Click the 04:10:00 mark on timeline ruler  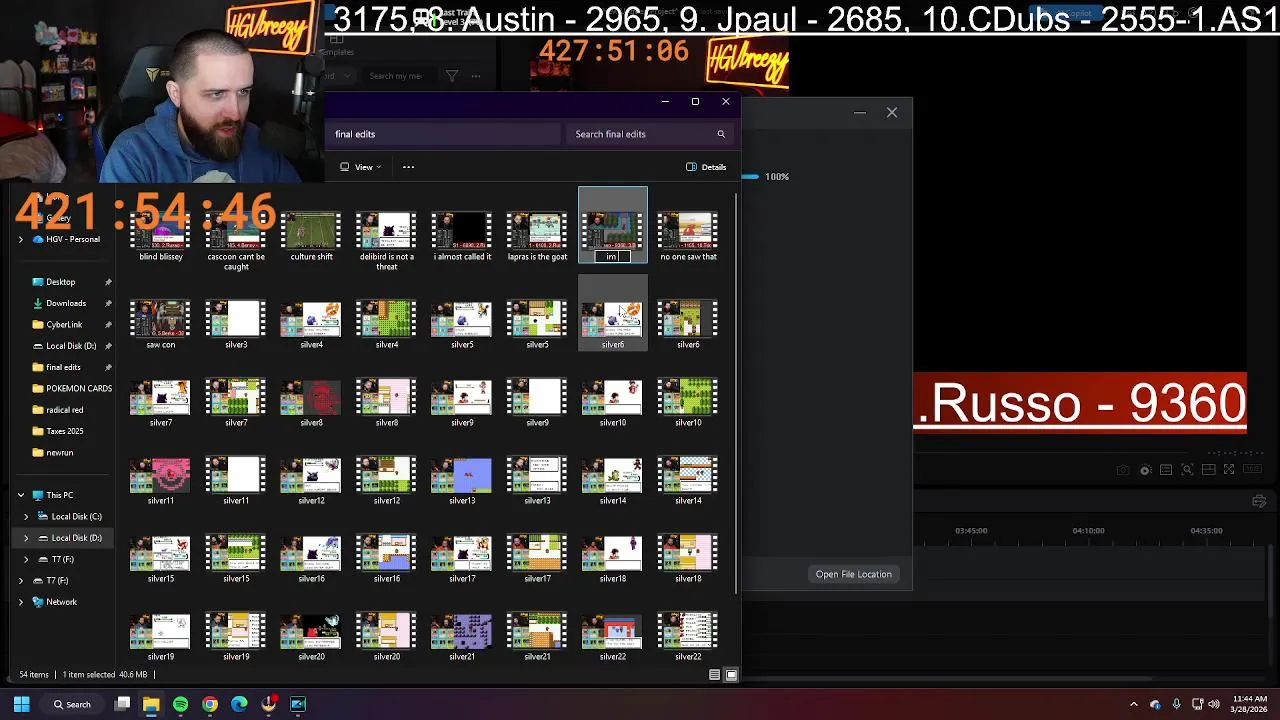click(1088, 531)
